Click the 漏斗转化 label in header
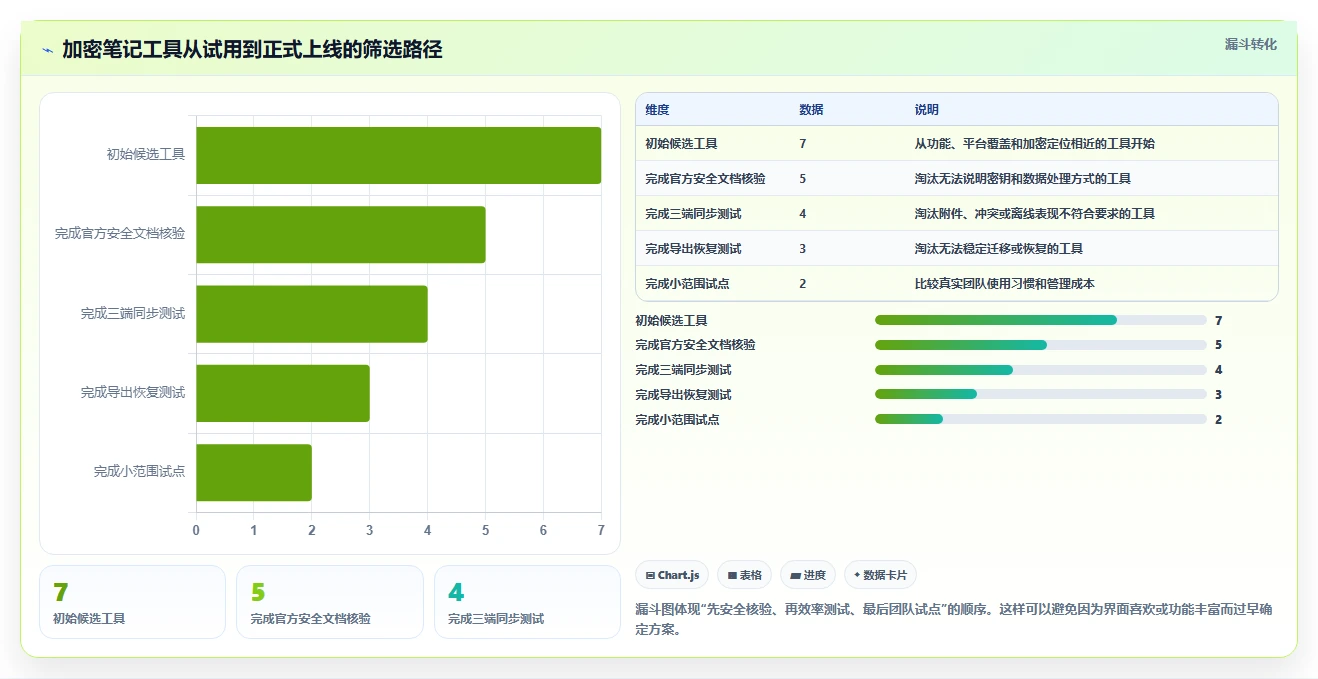1318x679 pixels. (1250, 45)
